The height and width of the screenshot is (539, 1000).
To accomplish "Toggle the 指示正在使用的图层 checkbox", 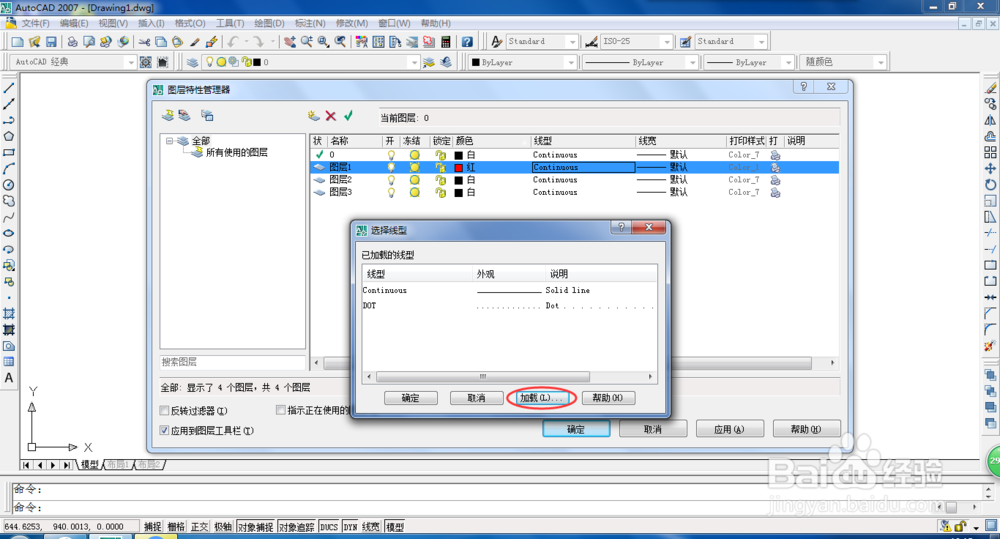I will (281, 410).
